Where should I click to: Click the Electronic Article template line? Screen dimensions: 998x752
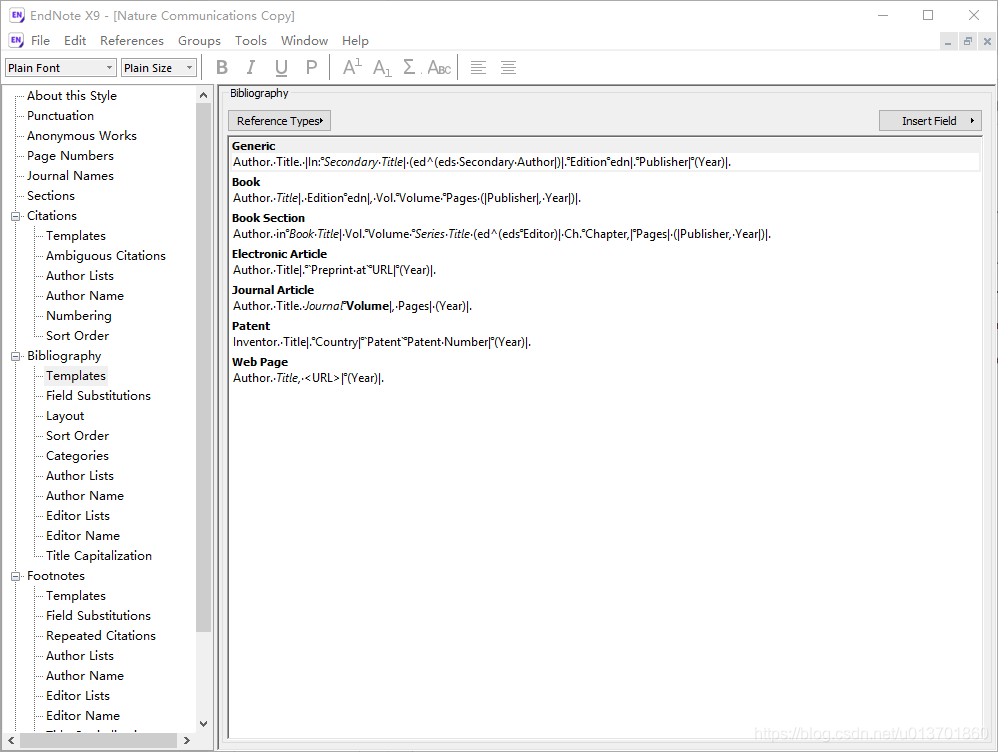pos(334,270)
